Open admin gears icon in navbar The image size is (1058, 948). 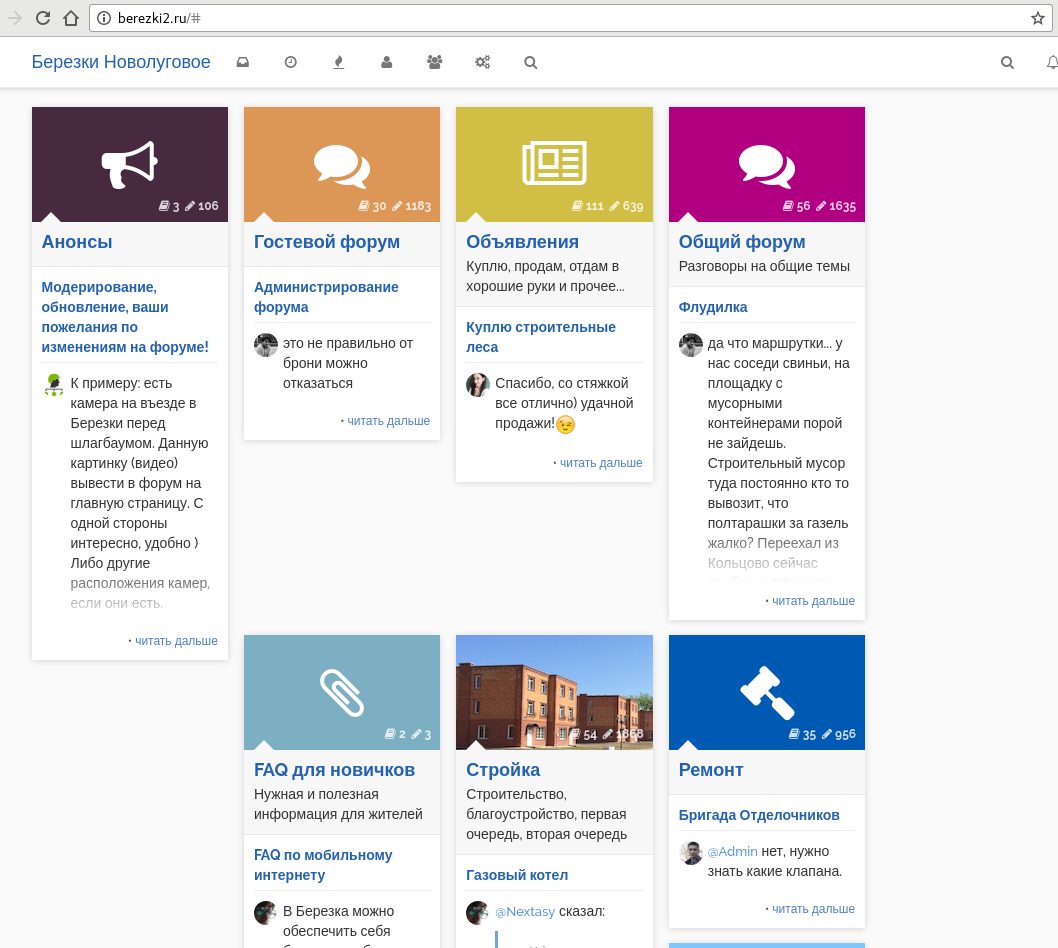point(482,62)
